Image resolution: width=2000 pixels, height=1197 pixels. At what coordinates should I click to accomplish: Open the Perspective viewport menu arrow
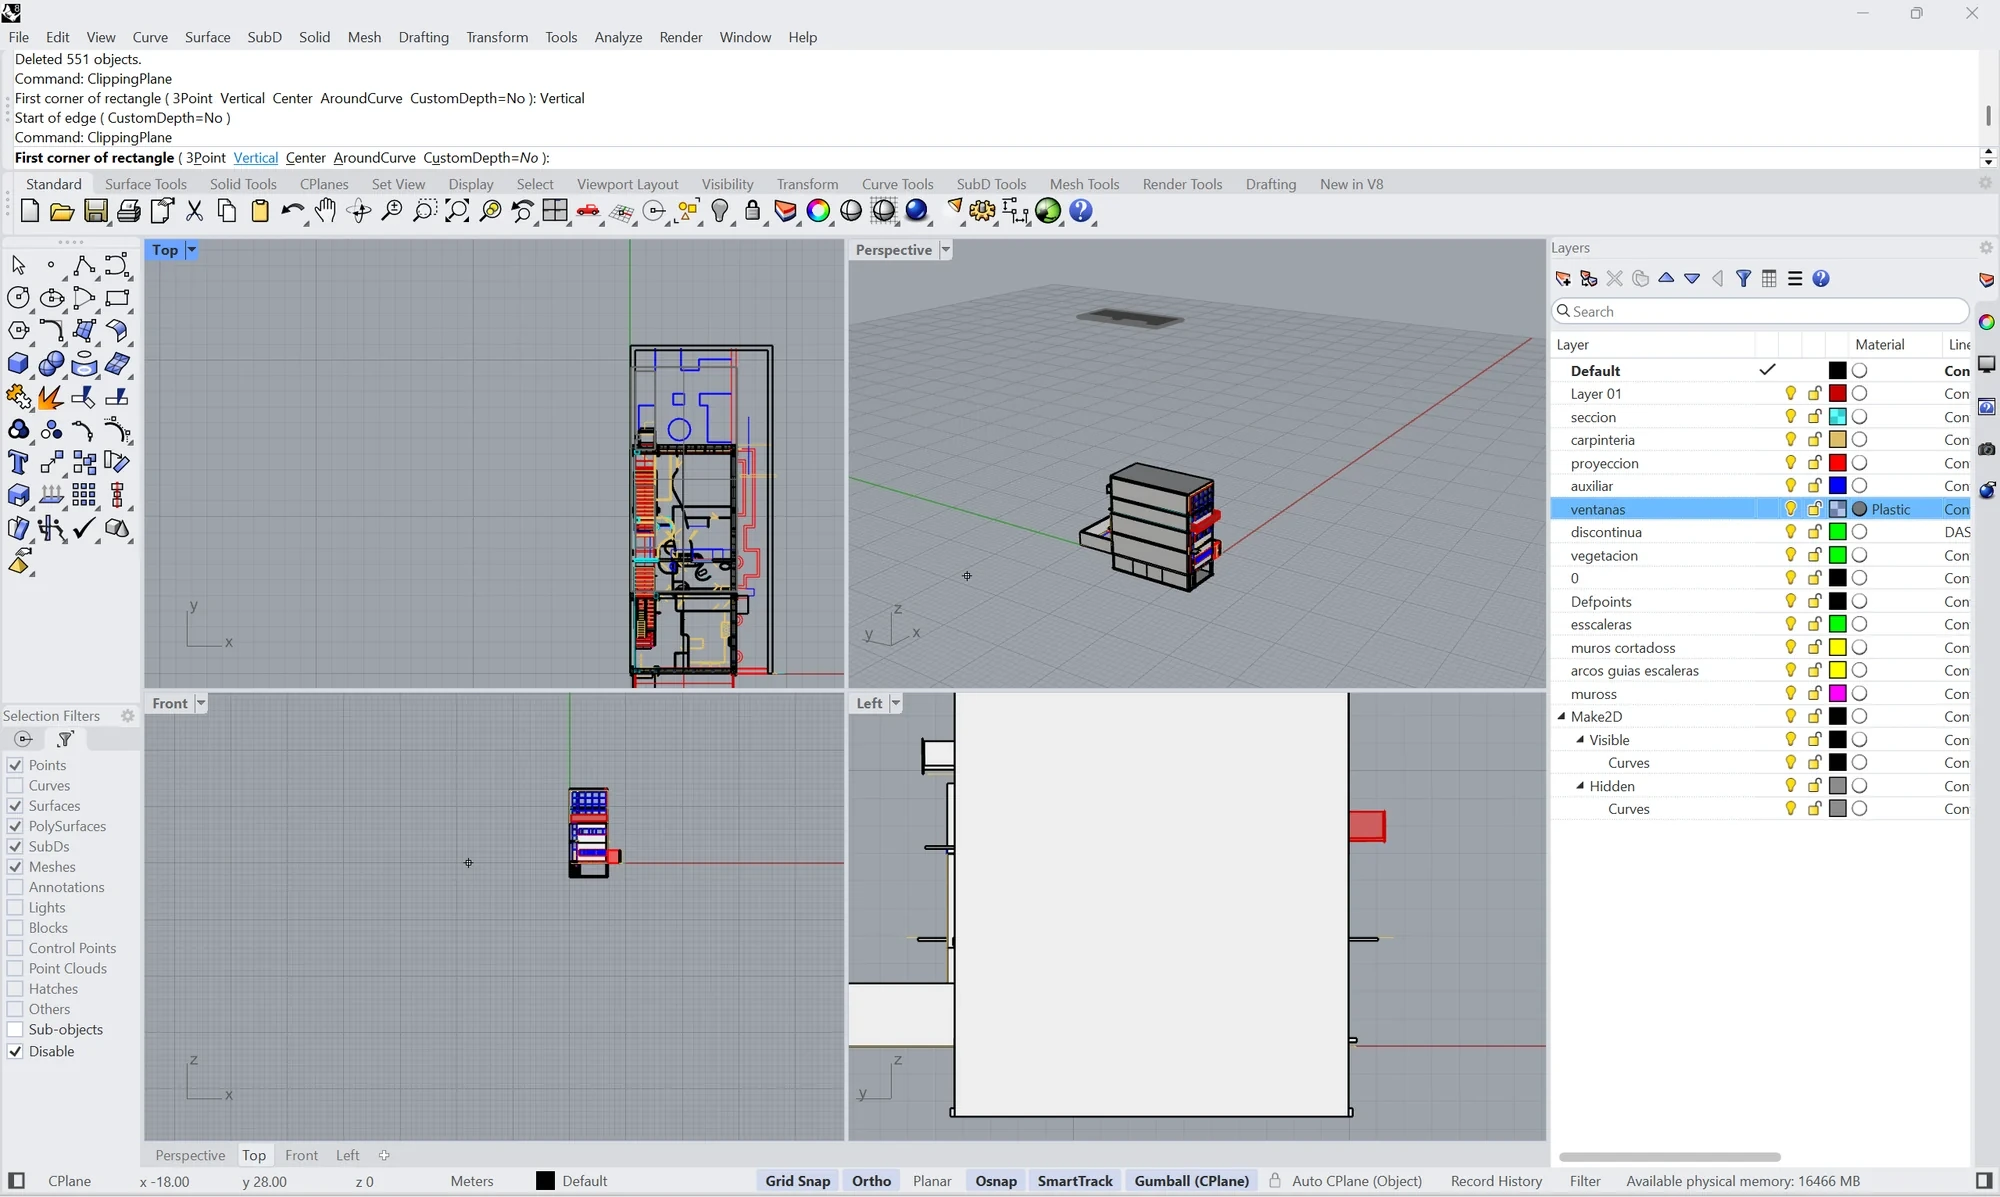click(946, 250)
